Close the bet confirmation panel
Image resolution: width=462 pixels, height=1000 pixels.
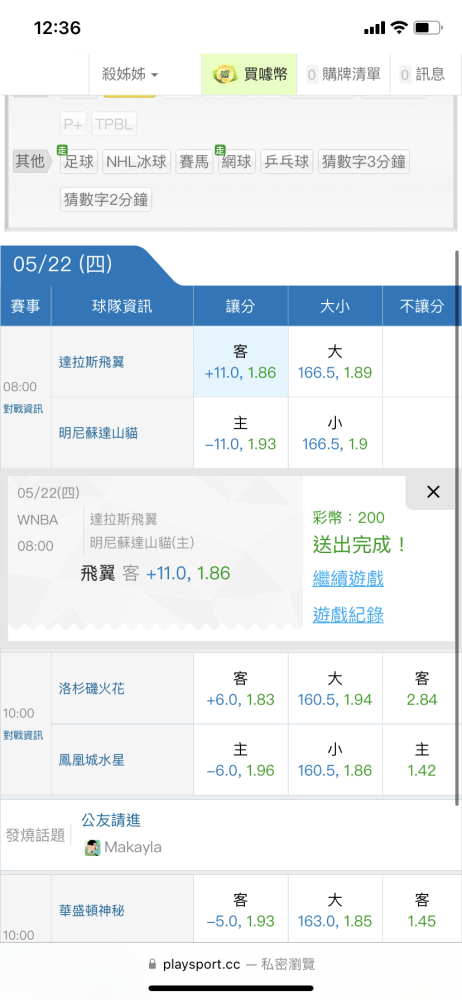coord(433,492)
